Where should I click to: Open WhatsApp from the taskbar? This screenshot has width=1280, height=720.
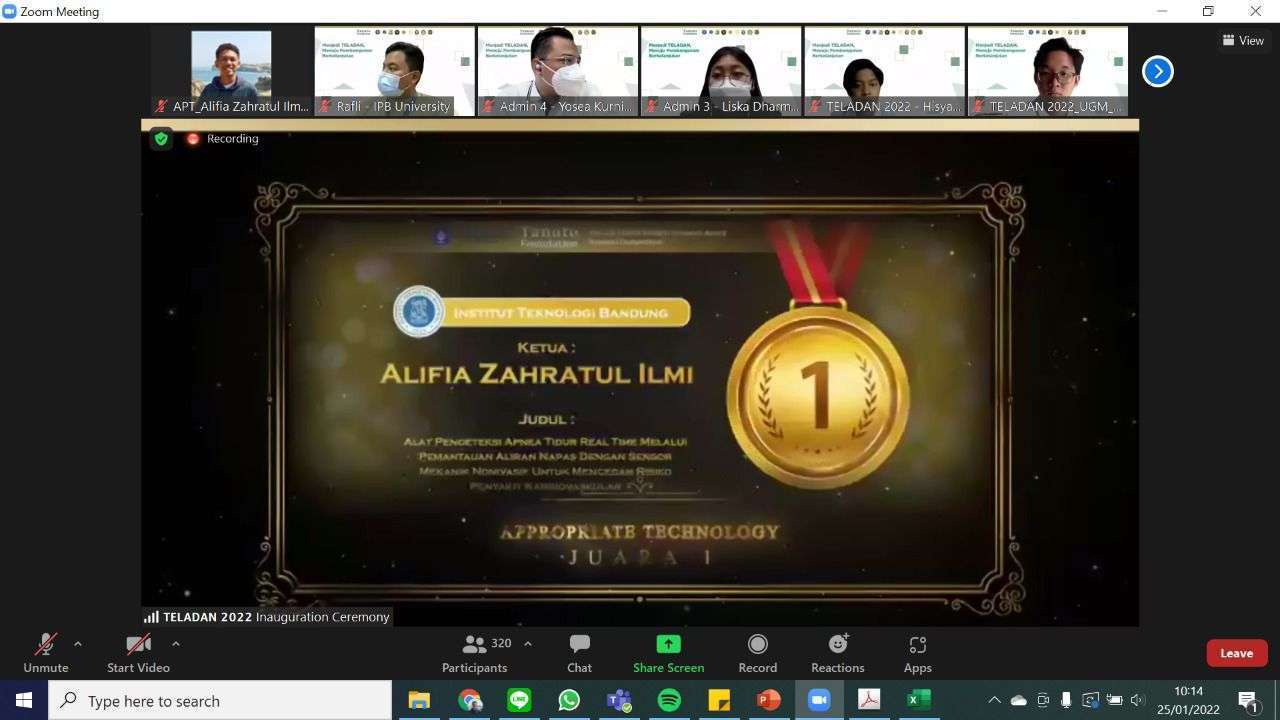(x=569, y=700)
